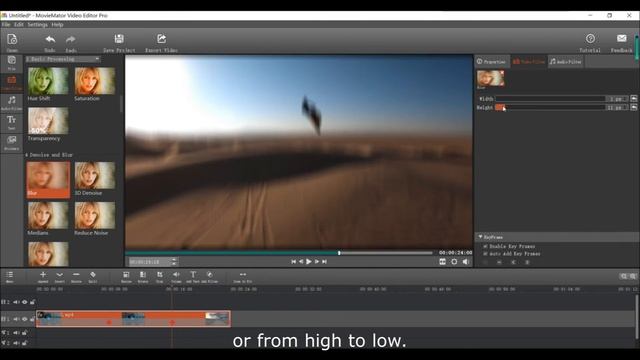640x360 pixels.
Task: Click the Height blur slider
Action: click(x=550, y=107)
